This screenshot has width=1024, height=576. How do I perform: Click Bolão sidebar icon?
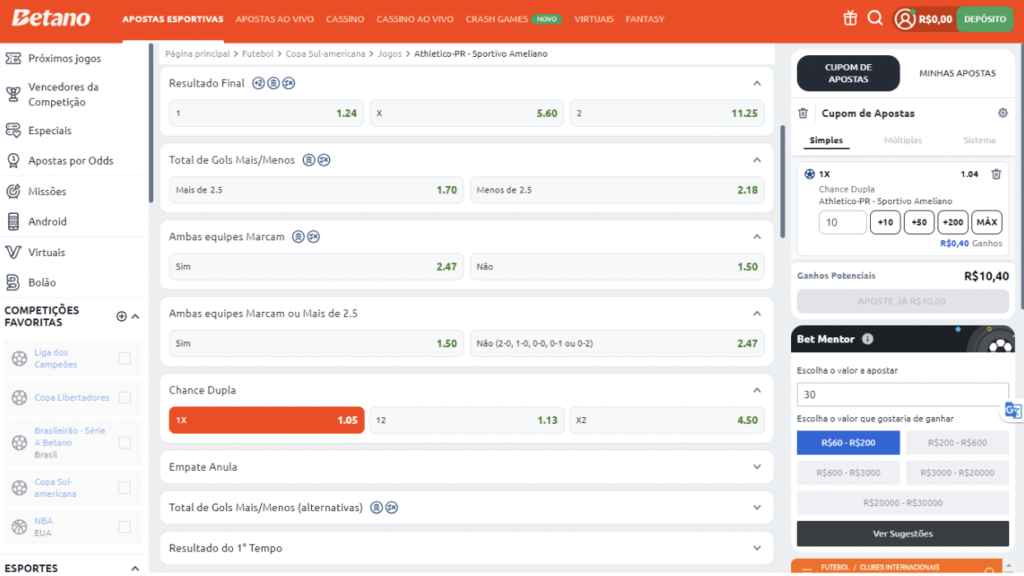(x=13, y=282)
